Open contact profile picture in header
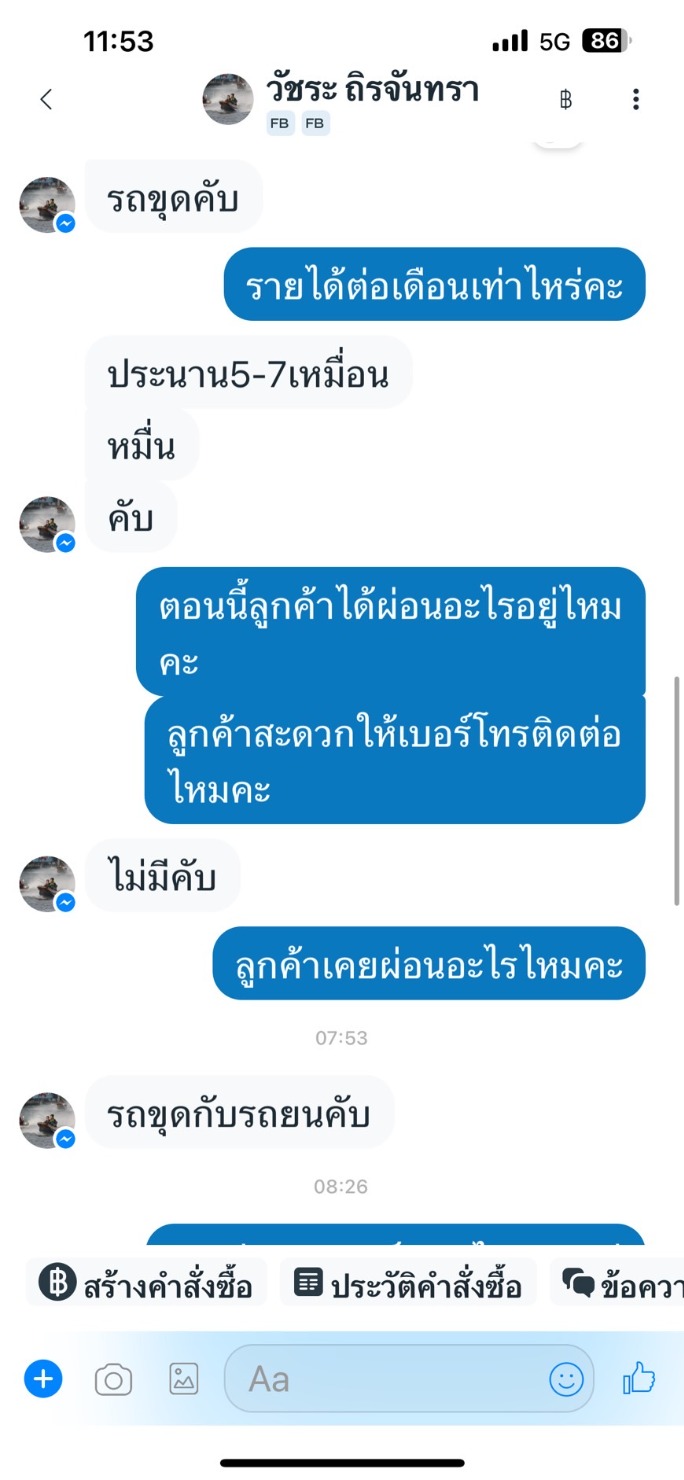This screenshot has width=684, height=1480. [x=228, y=99]
